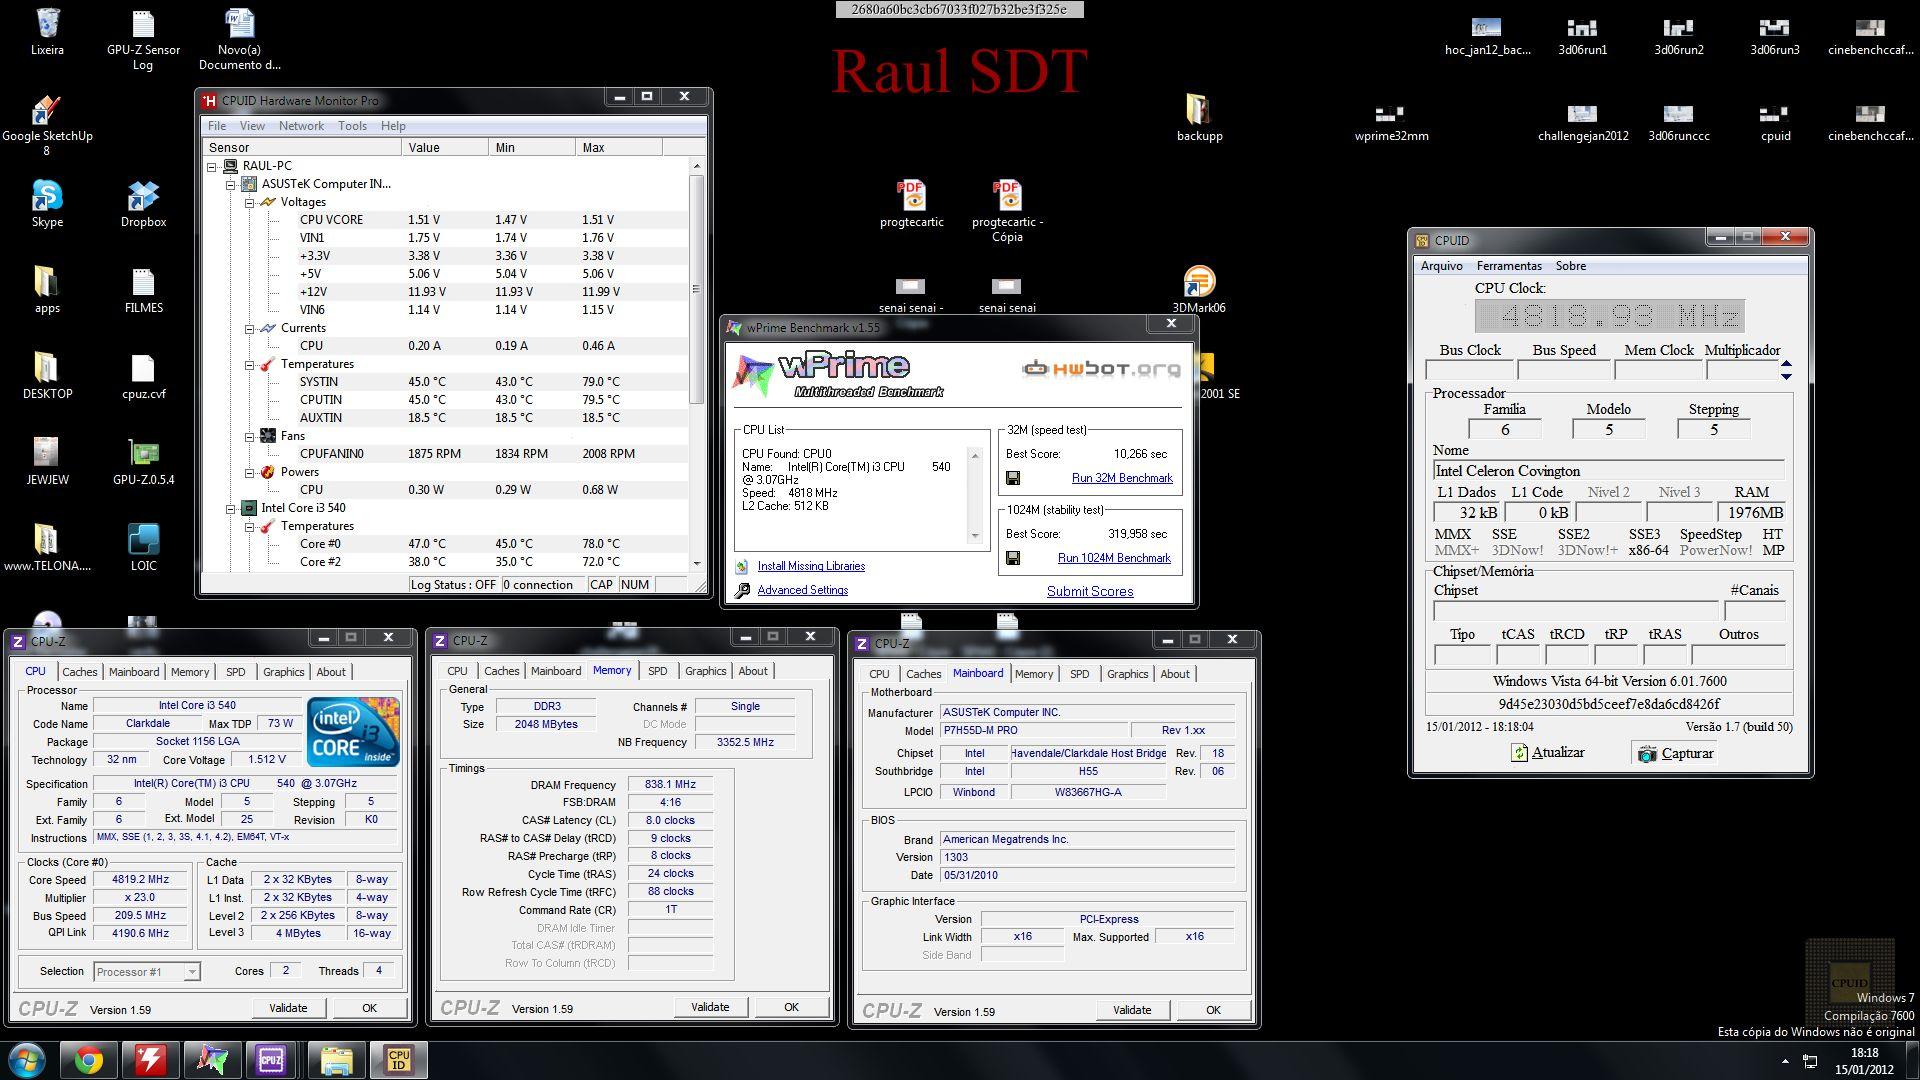Click OK in right CPU-Z Mainboard window

point(1213,1010)
